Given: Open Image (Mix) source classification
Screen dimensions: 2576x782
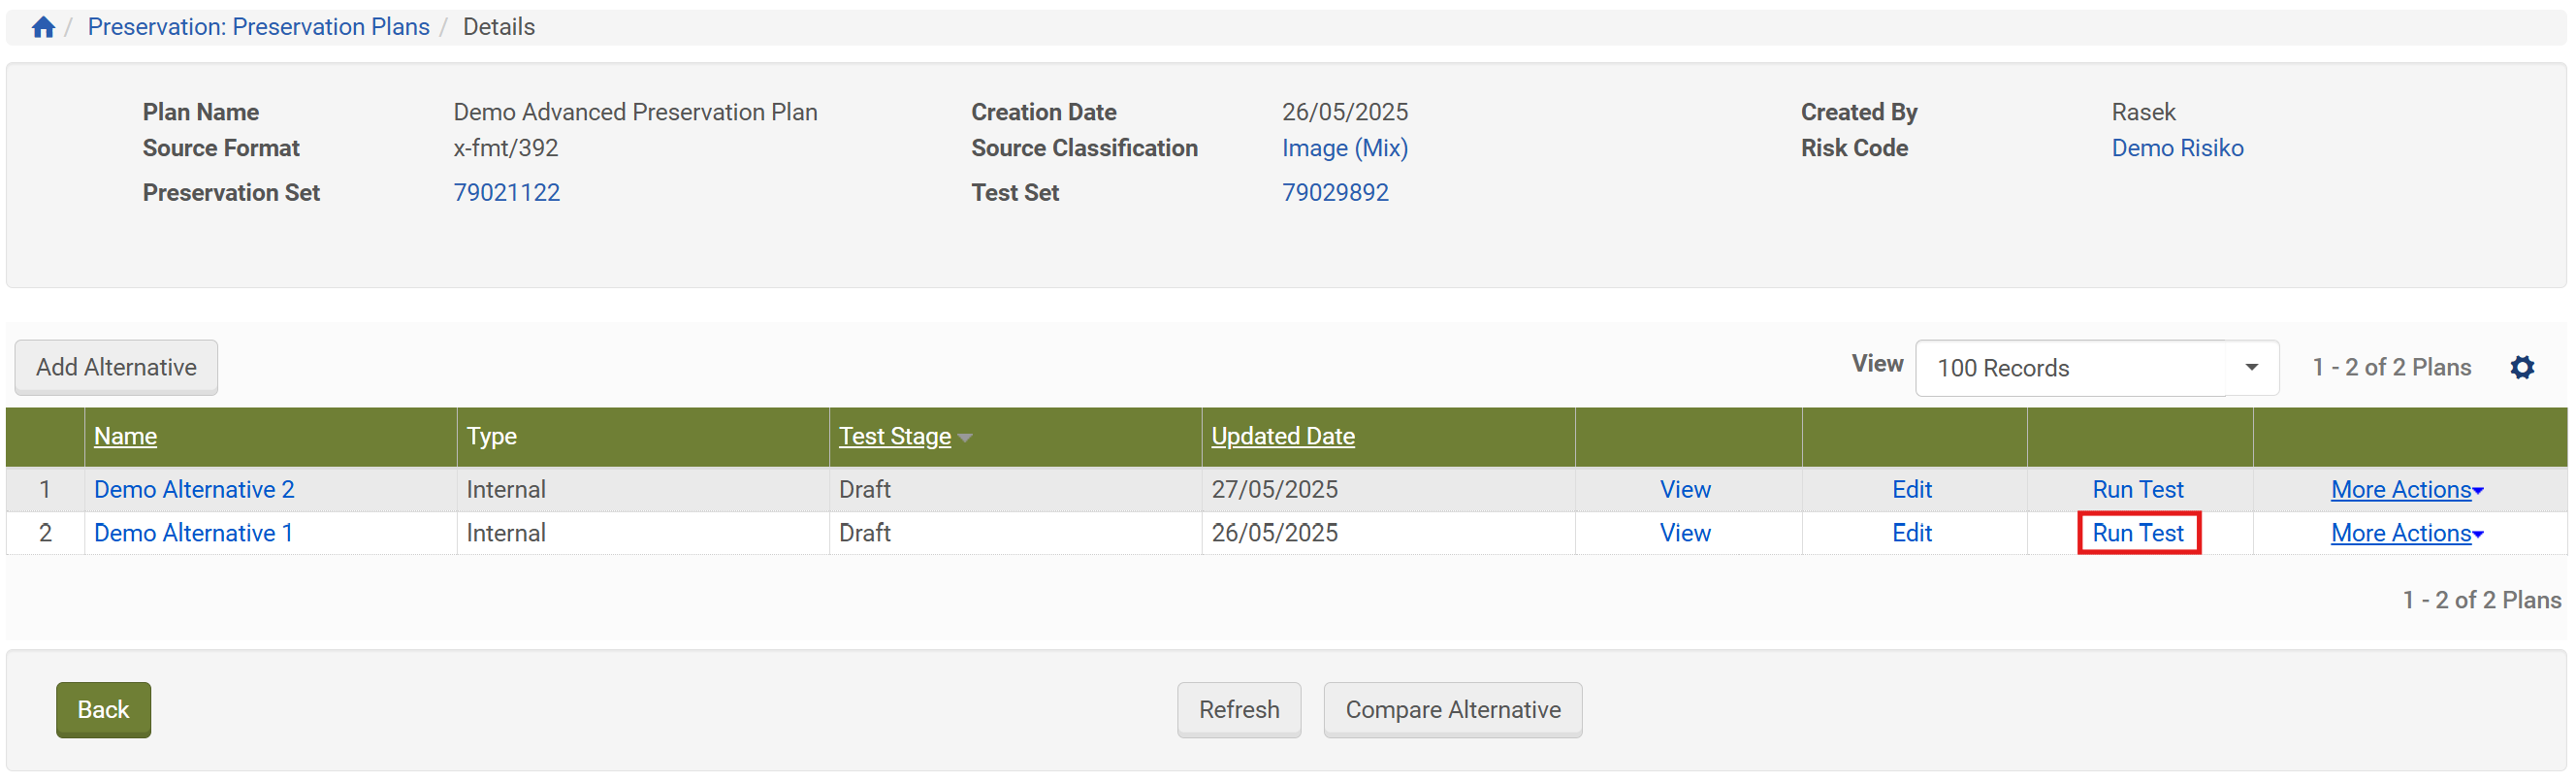Looking at the screenshot, I should pos(1344,148).
